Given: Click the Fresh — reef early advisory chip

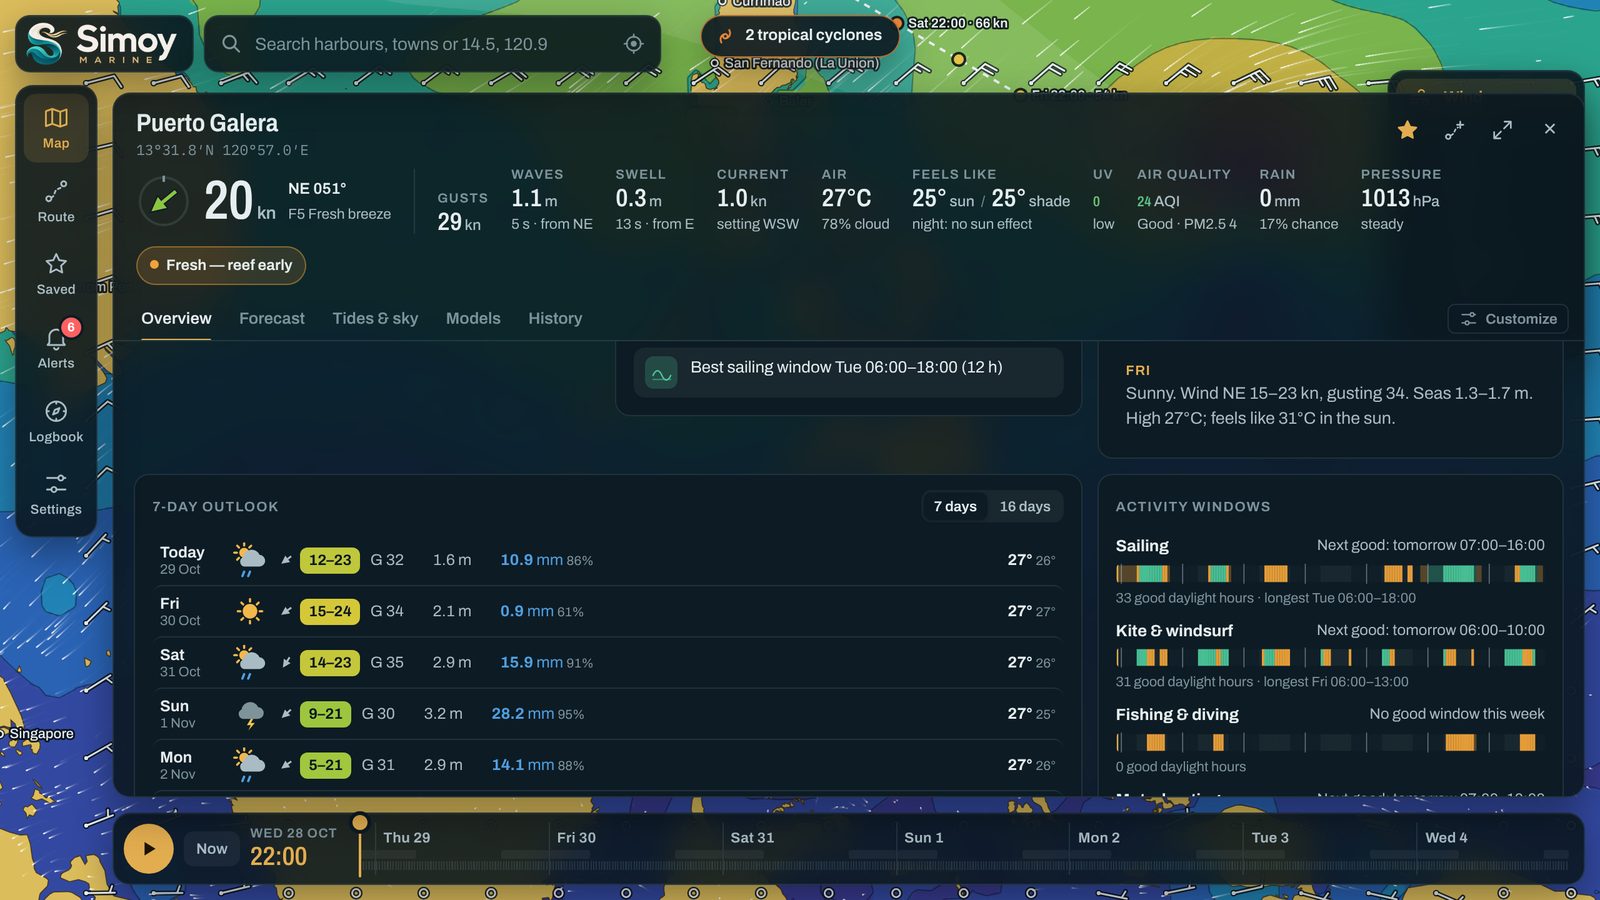Looking at the screenshot, I should click(221, 265).
